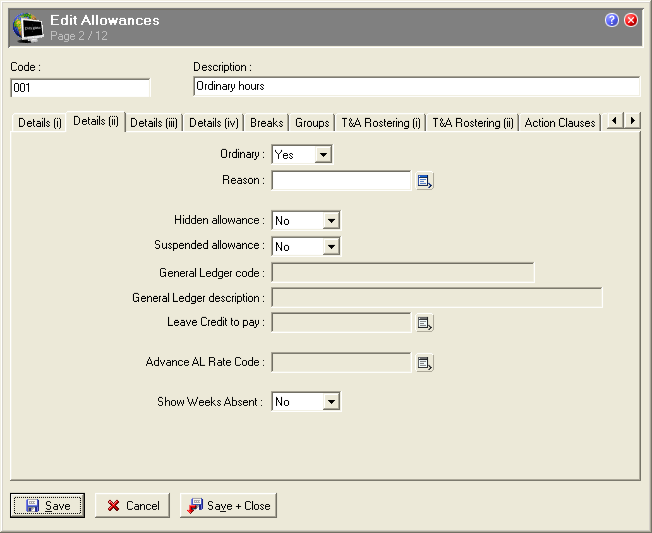Click the blue help question mark icon

coord(612,20)
